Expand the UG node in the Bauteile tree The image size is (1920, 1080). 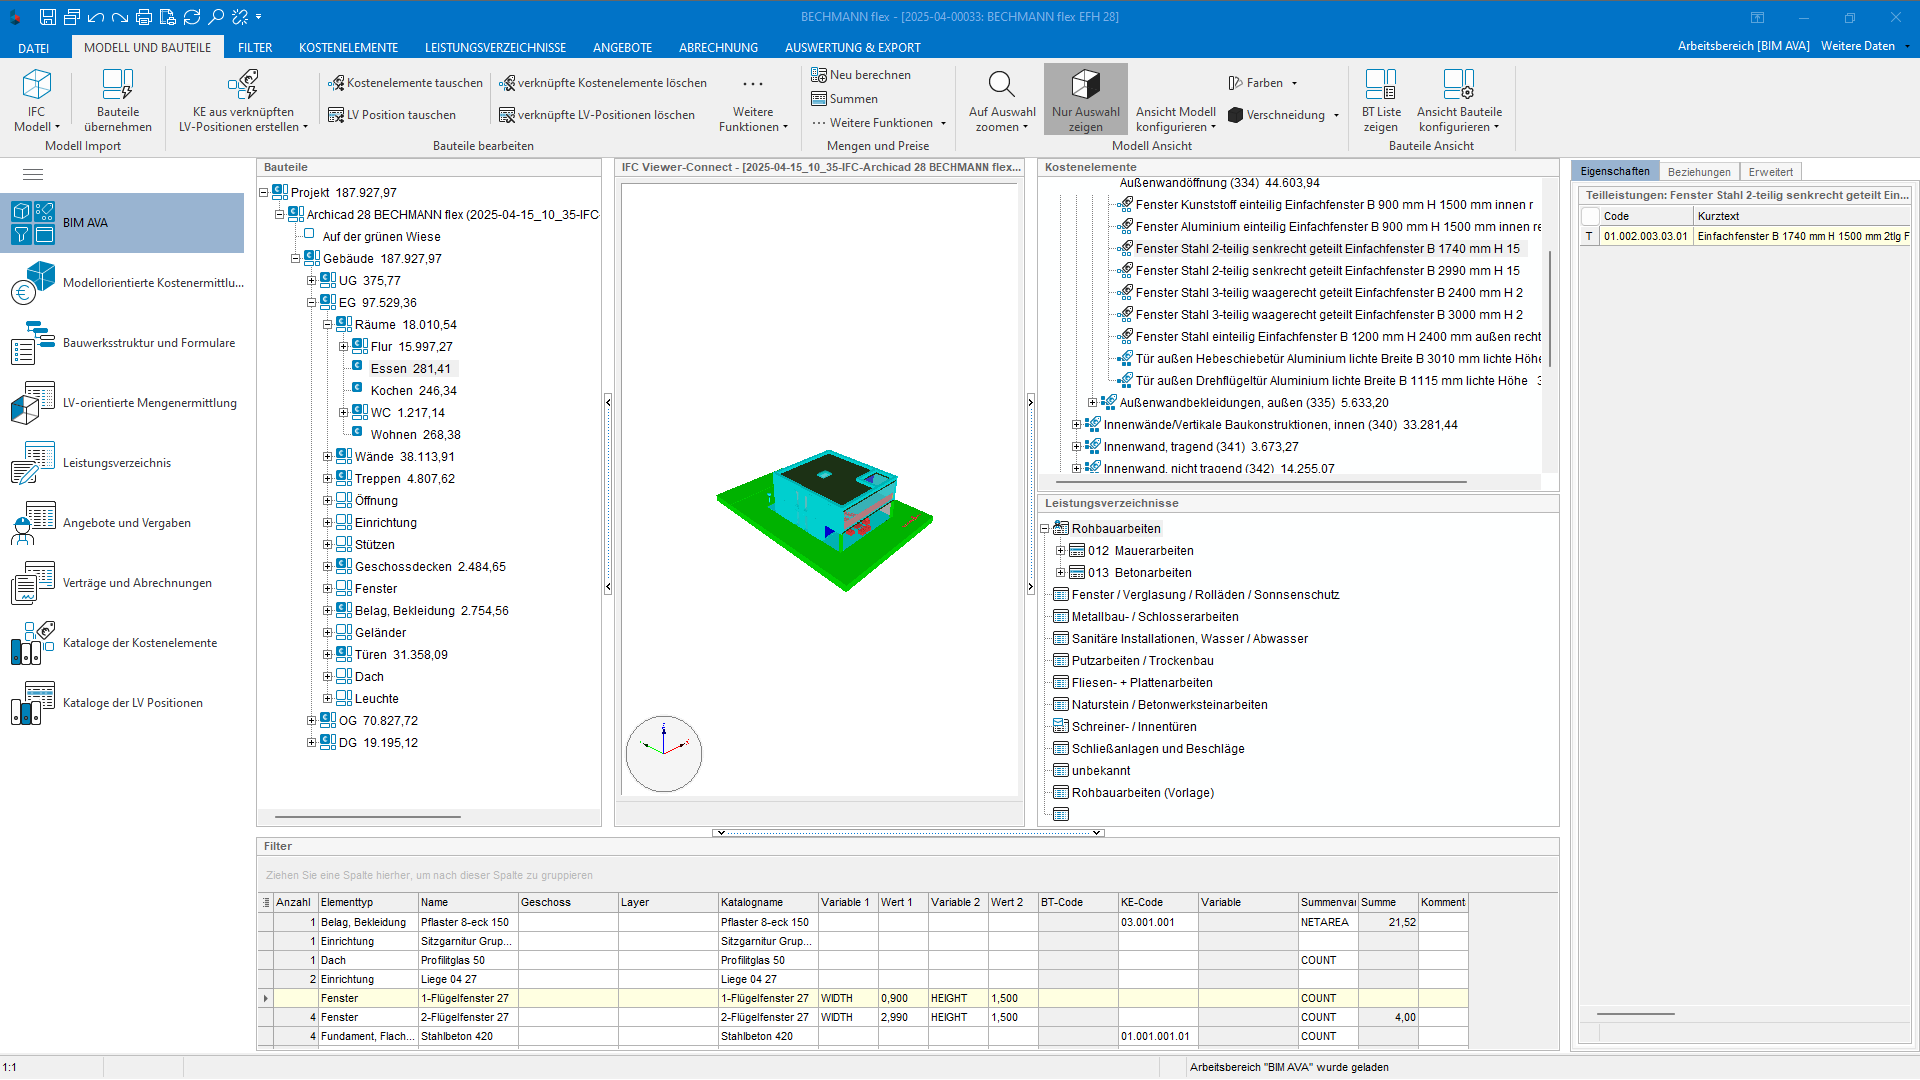click(311, 281)
